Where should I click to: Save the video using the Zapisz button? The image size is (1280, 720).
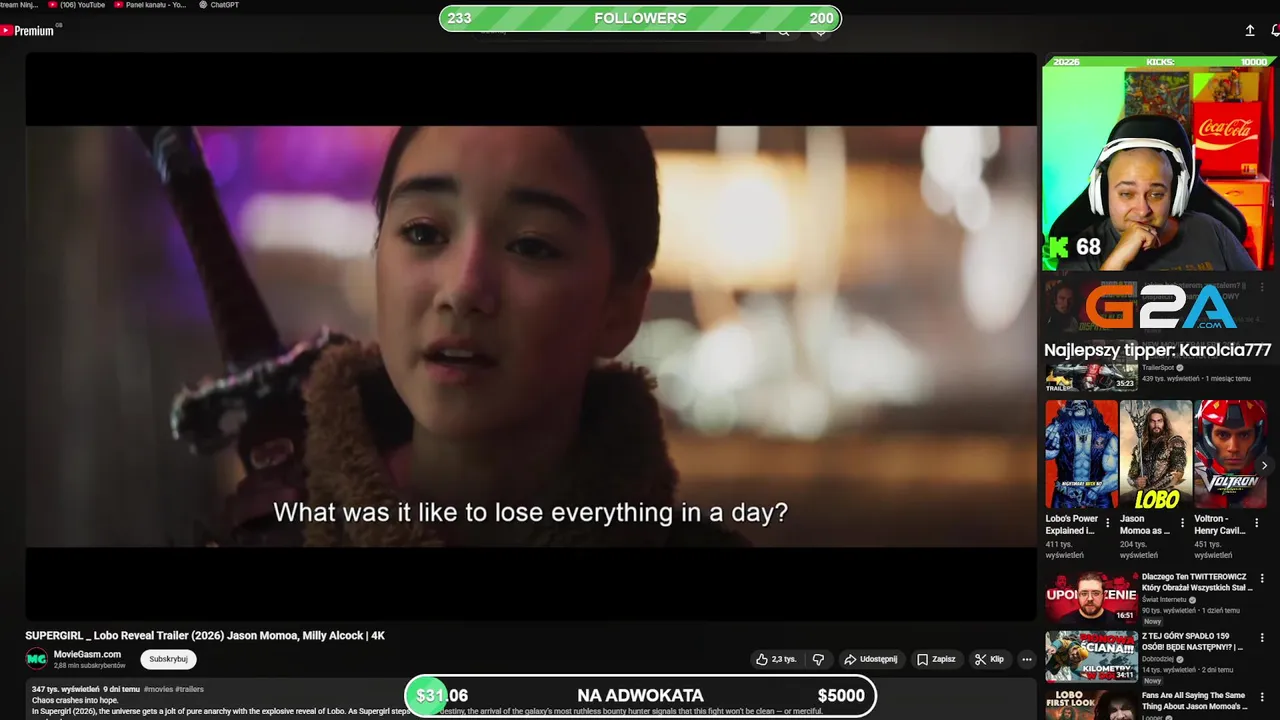[936, 660]
